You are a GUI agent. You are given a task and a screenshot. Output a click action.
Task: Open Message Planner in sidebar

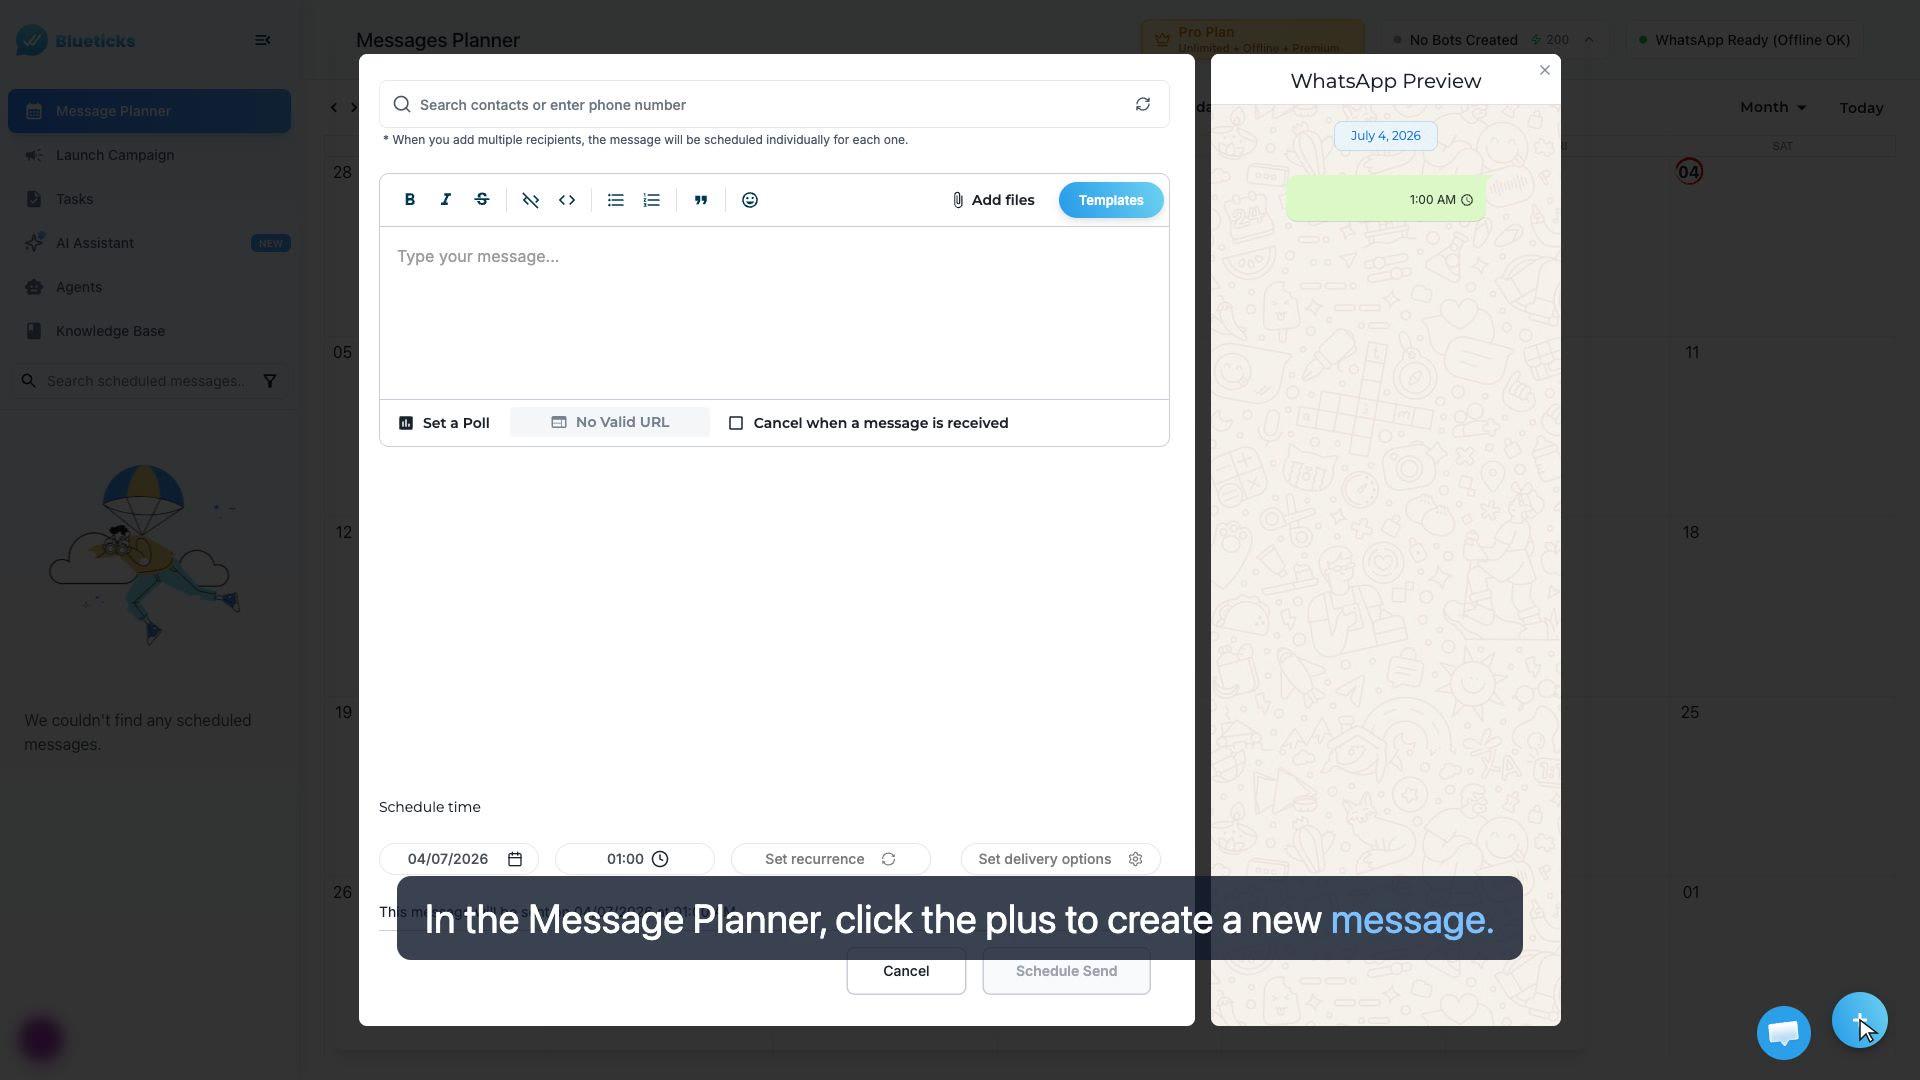149,111
